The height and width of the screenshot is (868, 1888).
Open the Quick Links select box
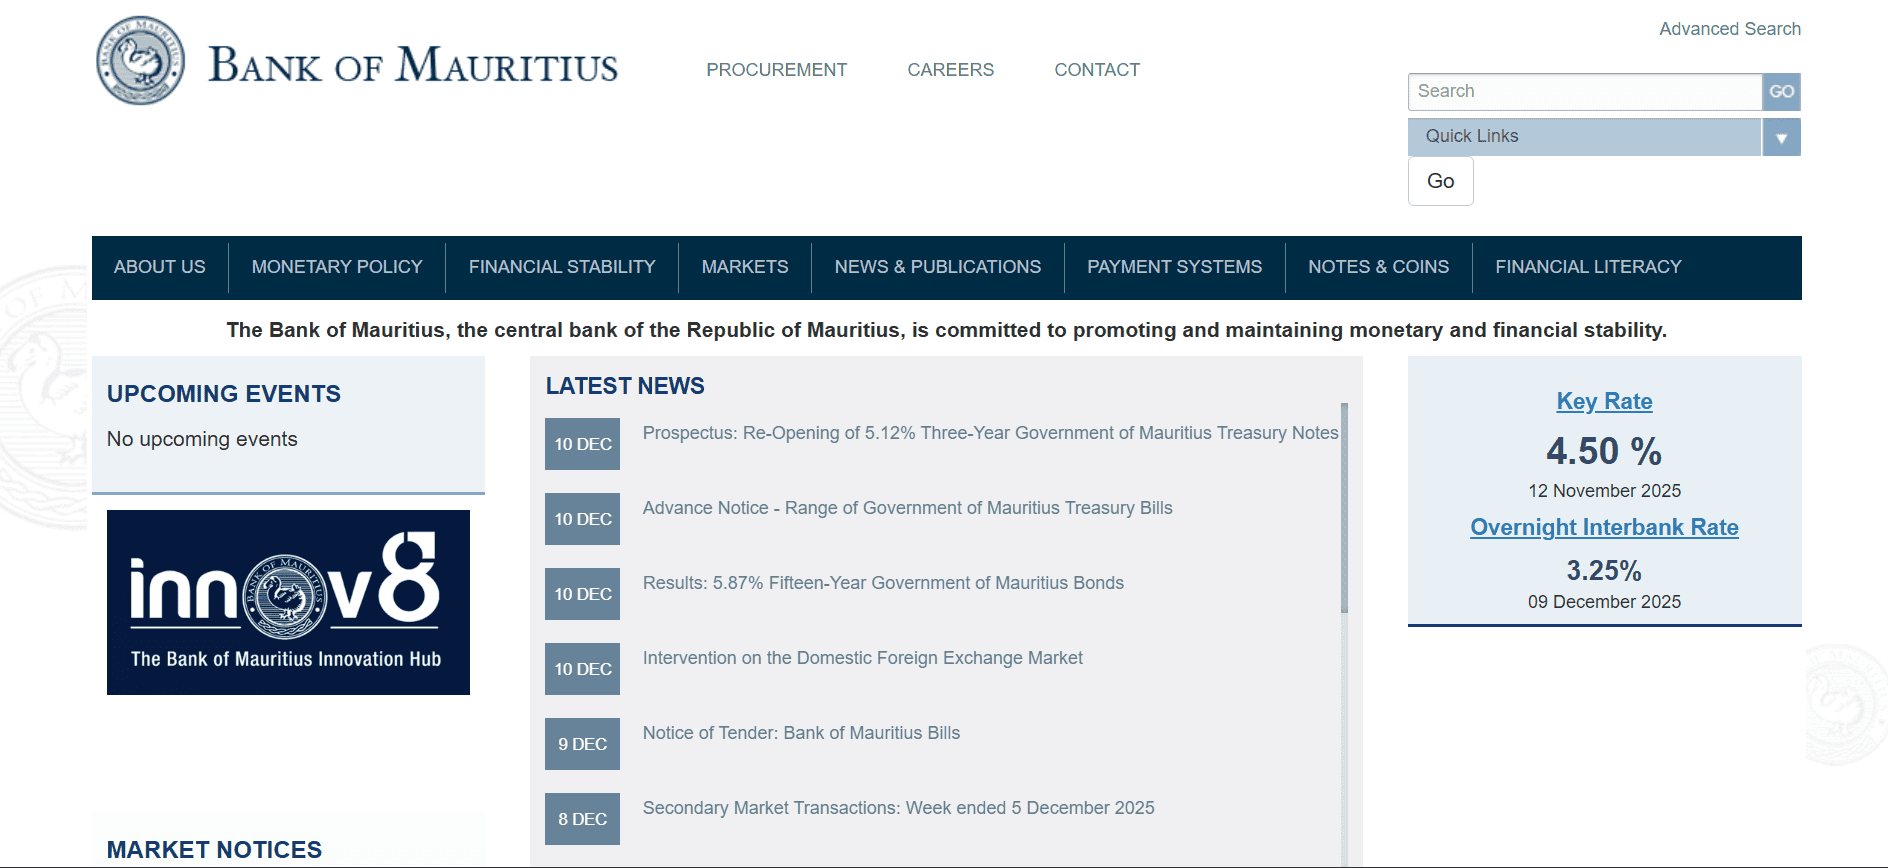(1584, 137)
